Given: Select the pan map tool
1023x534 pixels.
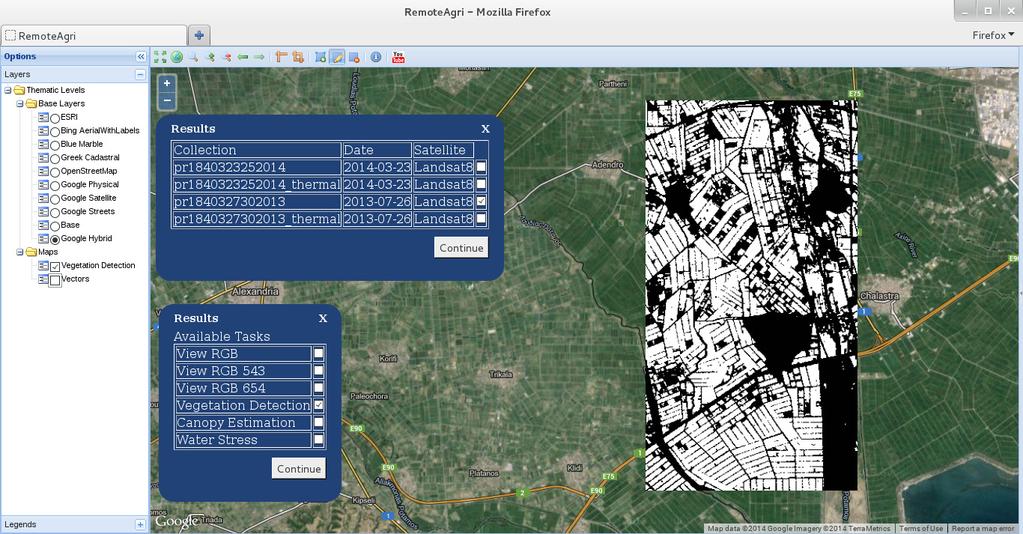Looking at the screenshot, I should pos(194,57).
